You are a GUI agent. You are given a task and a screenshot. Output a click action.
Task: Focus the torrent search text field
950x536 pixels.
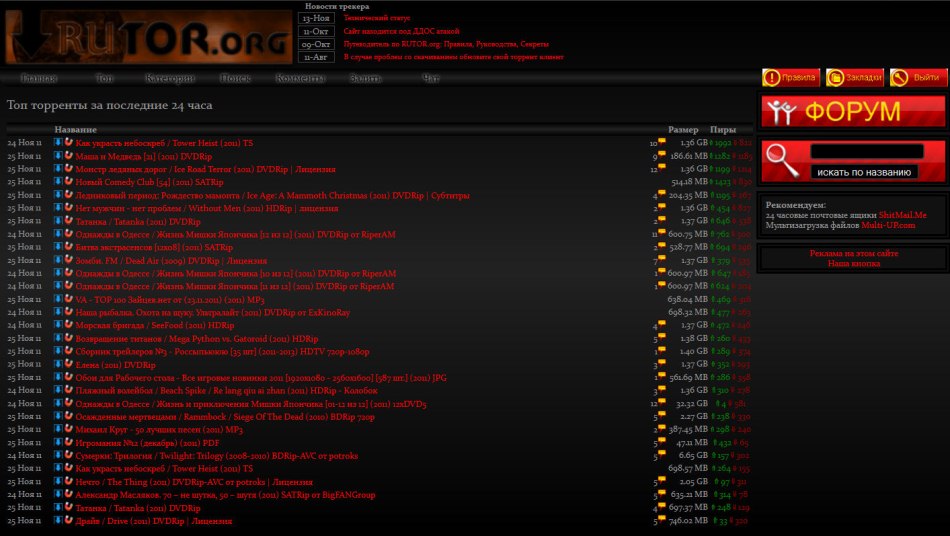click(x=867, y=151)
